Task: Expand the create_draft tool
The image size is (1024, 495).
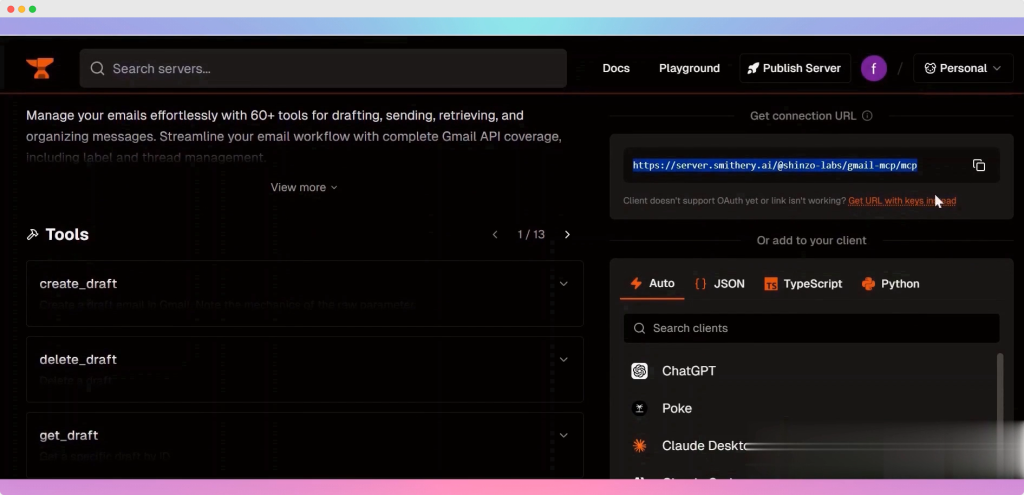Action: (x=563, y=284)
